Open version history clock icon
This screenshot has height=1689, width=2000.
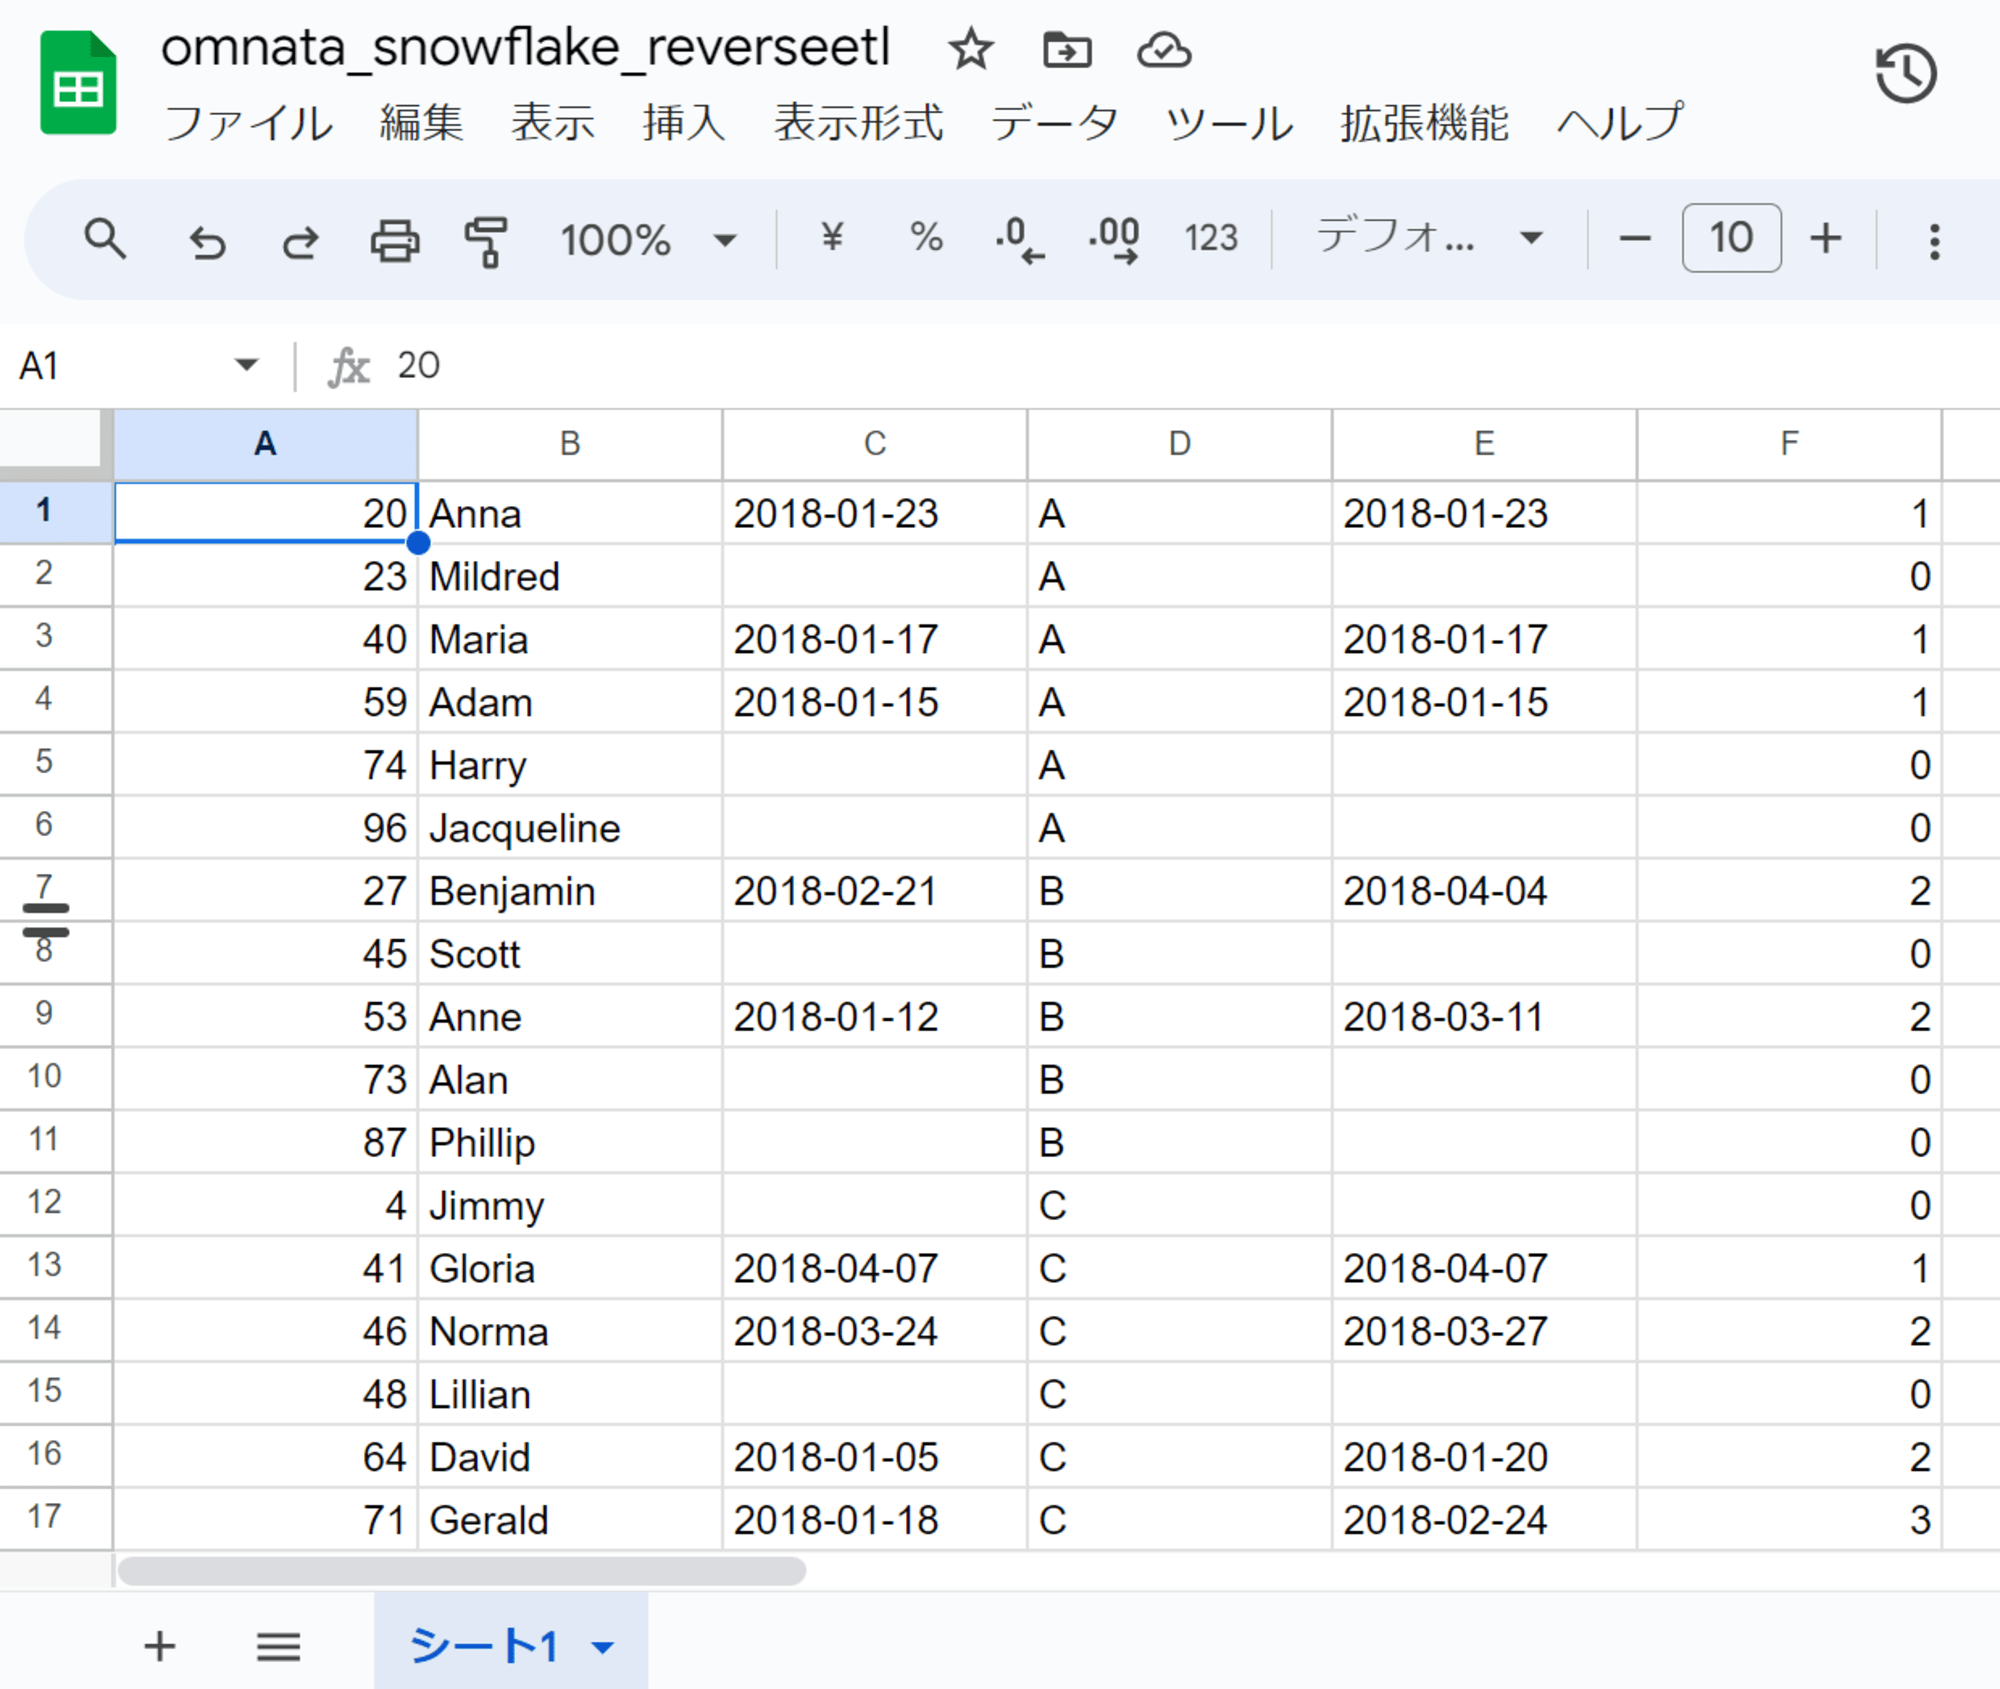coord(1906,73)
